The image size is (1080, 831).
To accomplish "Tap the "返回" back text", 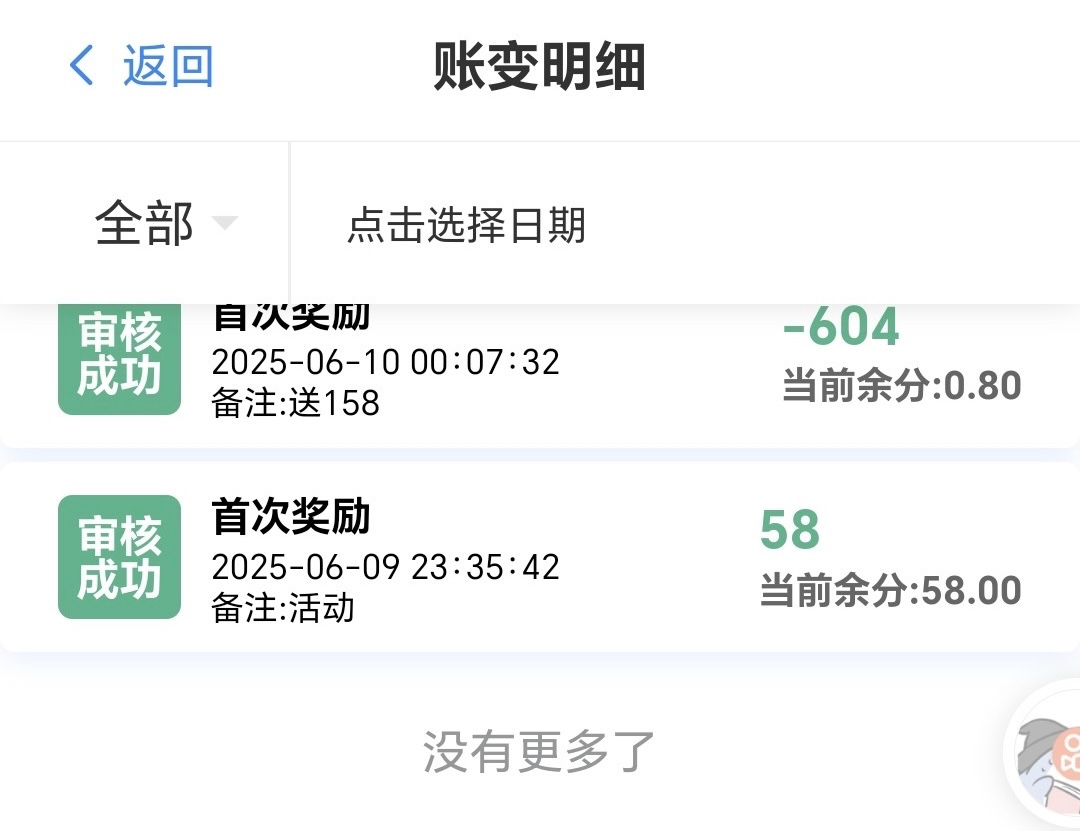I will pyautogui.click(x=168, y=67).
